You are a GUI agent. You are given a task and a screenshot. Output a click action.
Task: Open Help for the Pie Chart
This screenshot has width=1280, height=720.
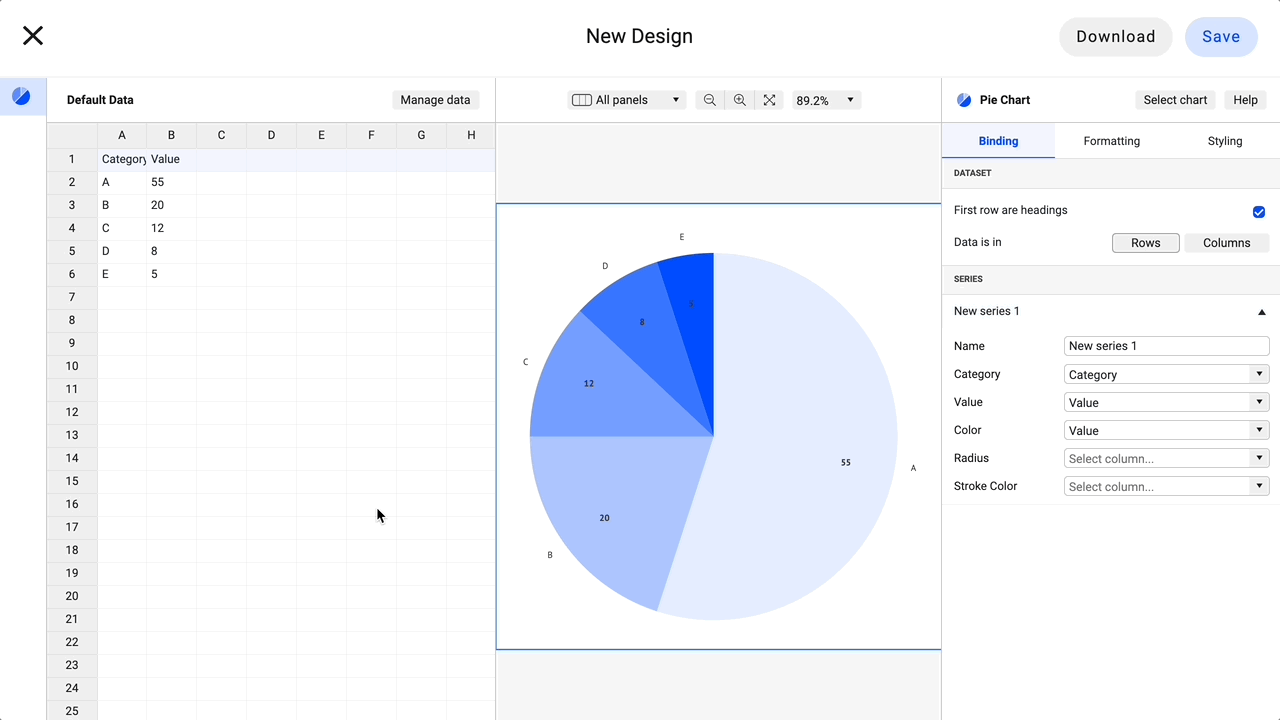(1245, 99)
